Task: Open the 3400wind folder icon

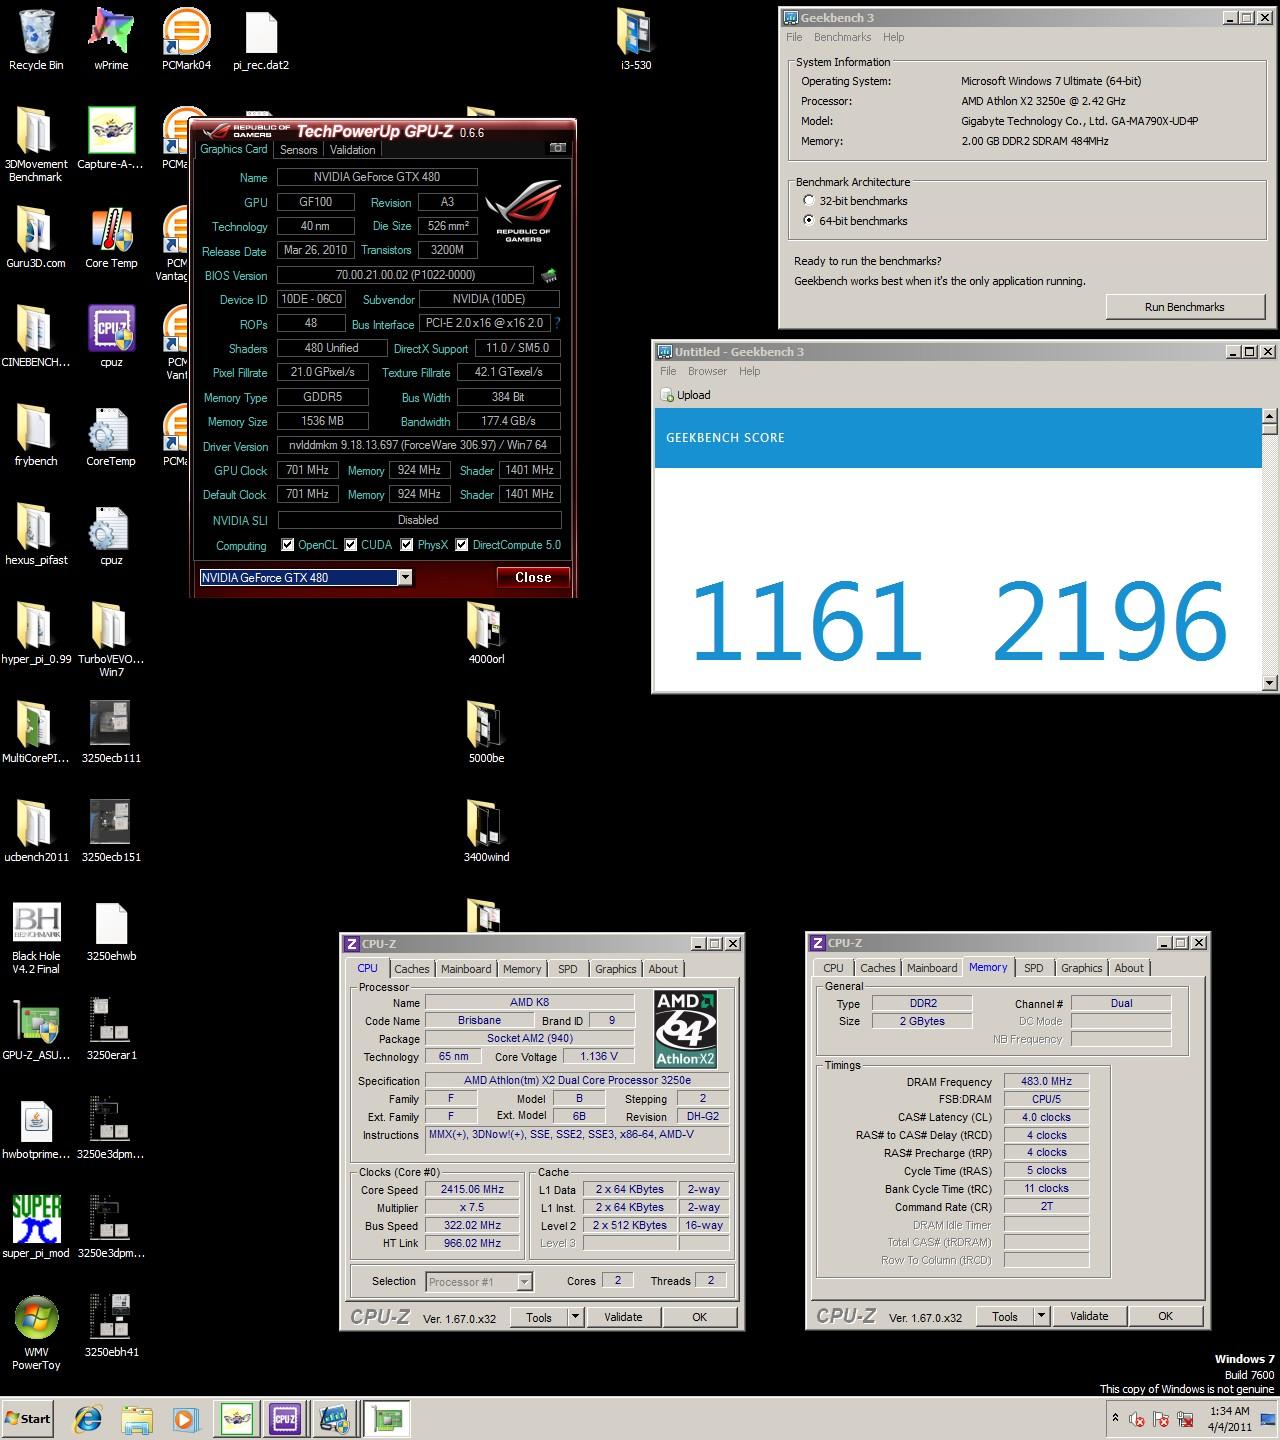Action: coord(486,831)
